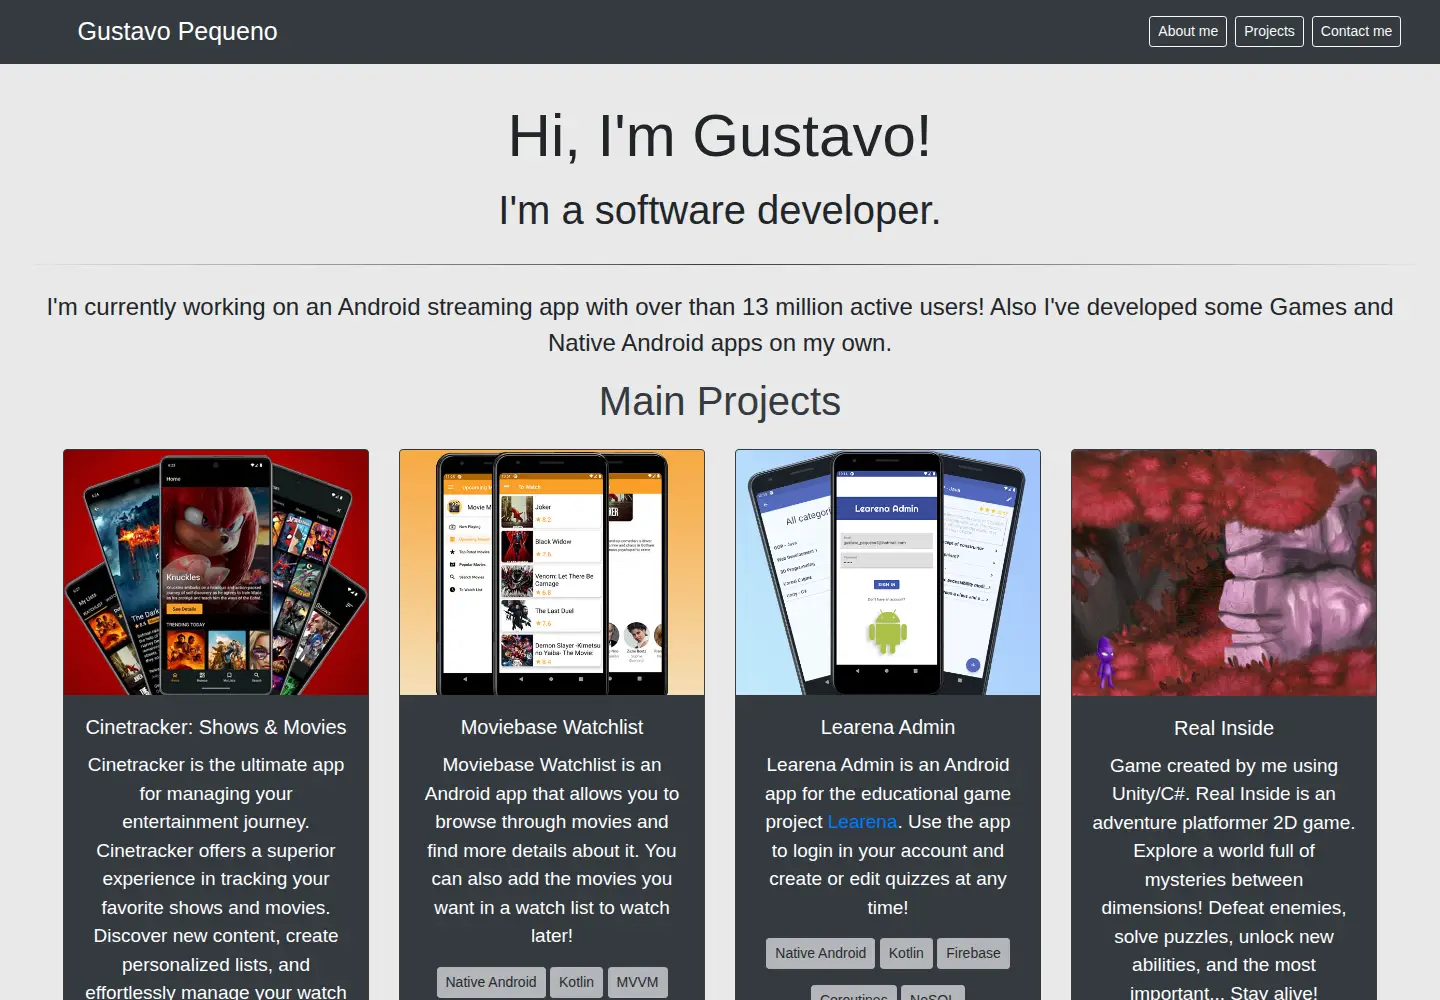Open the About me page
1440x1000 pixels.
point(1187,31)
